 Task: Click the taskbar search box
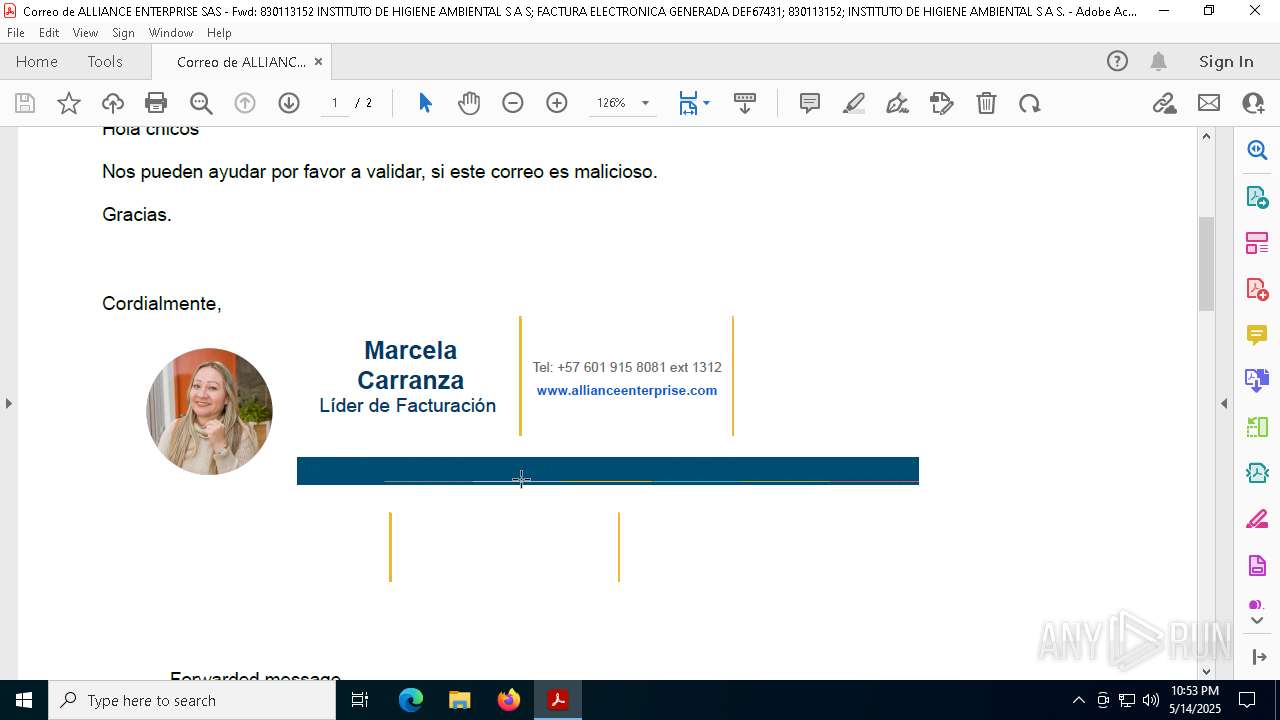tap(192, 700)
